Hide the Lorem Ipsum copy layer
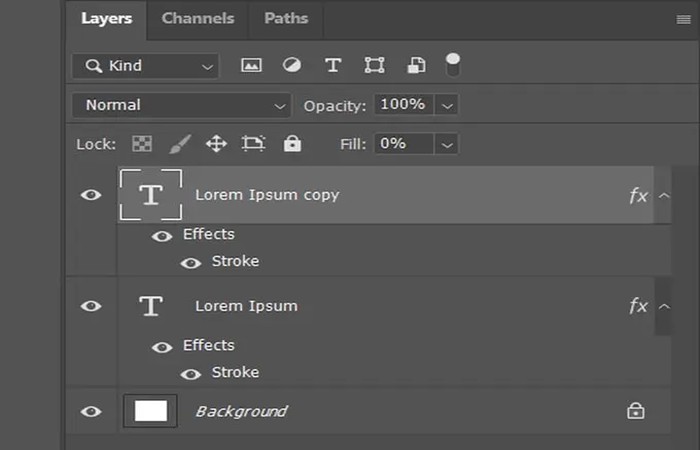 click(91, 195)
